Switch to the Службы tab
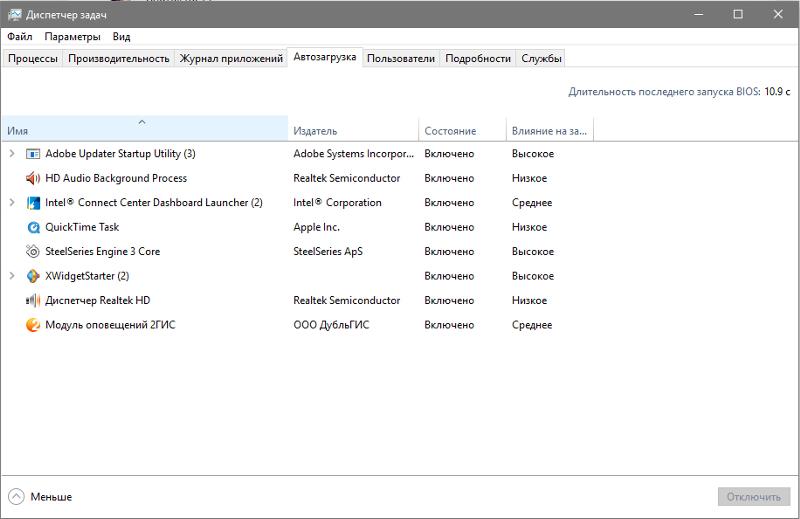Screen dimensions: 800x519 (x=541, y=58)
